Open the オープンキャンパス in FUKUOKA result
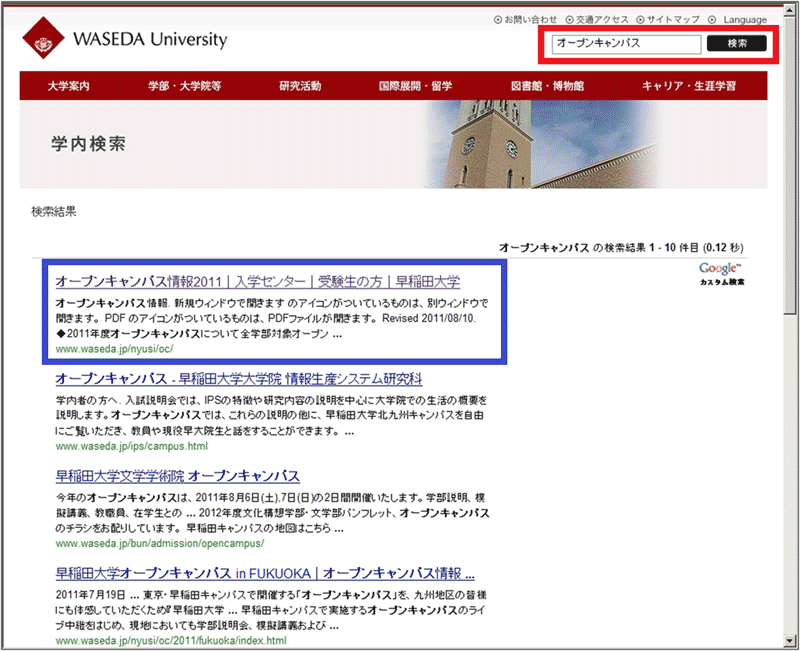800x651 pixels. click(x=264, y=573)
